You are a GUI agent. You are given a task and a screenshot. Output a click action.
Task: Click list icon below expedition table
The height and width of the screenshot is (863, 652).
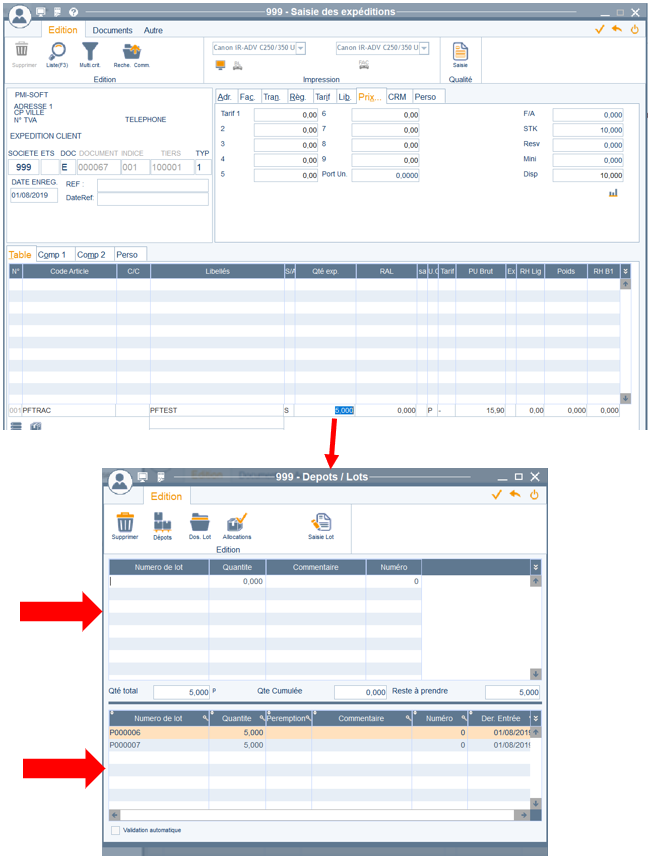pyautogui.click(x=16, y=425)
